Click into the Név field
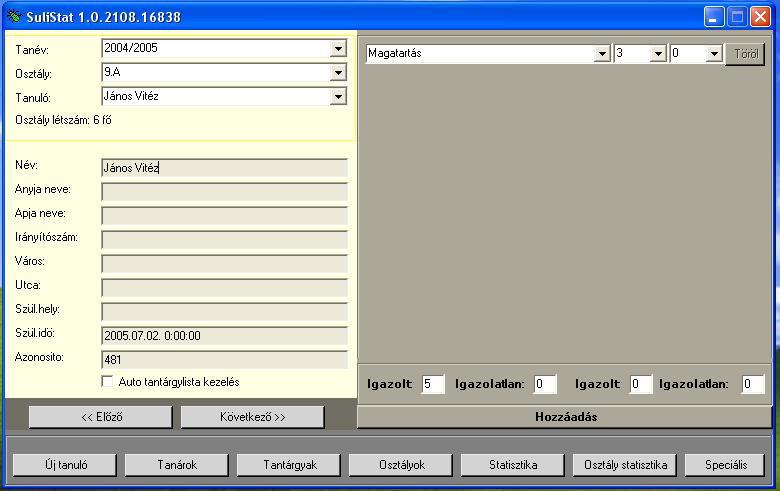This screenshot has height=491, width=780. pyautogui.click(x=224, y=168)
